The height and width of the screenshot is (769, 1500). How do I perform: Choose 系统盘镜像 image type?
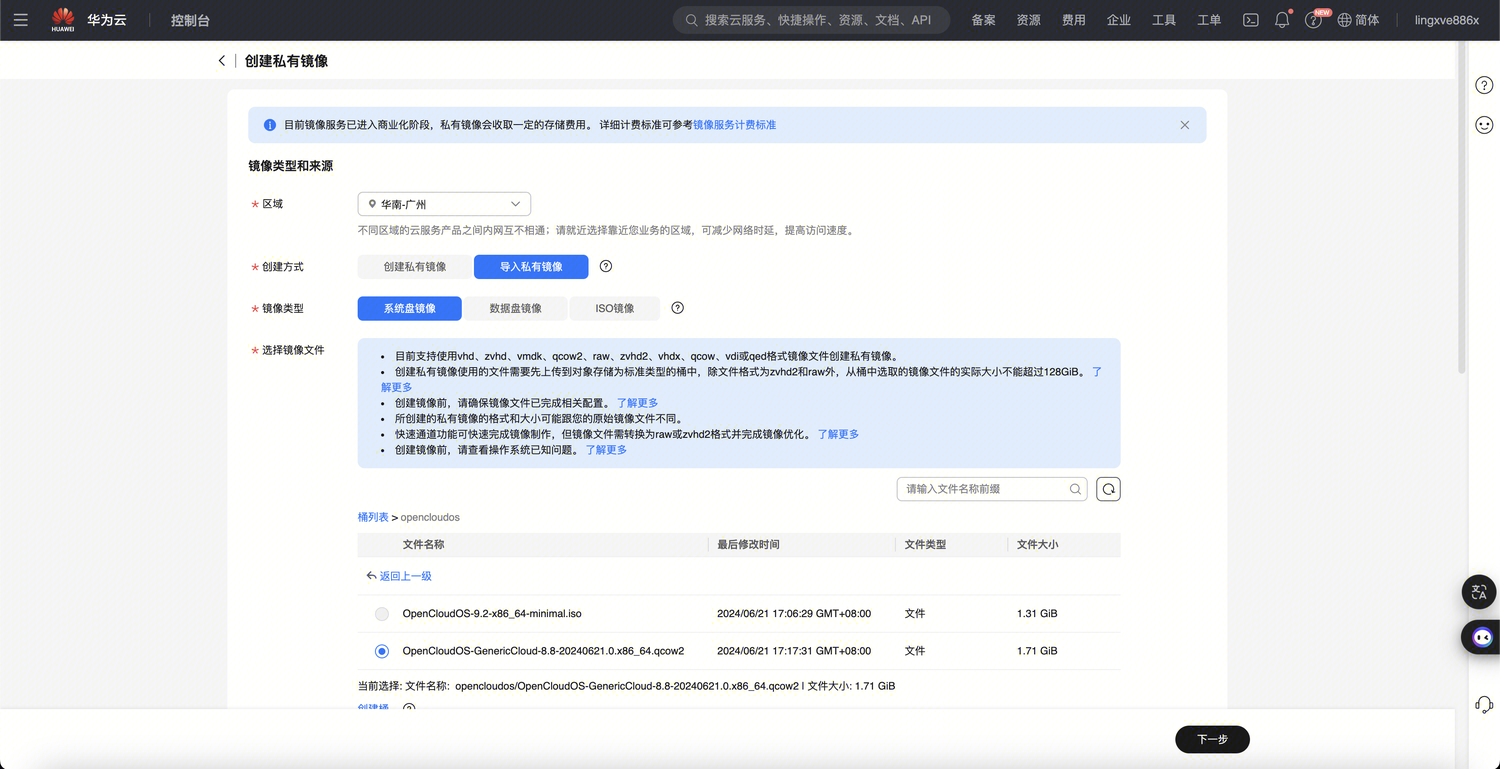(410, 308)
